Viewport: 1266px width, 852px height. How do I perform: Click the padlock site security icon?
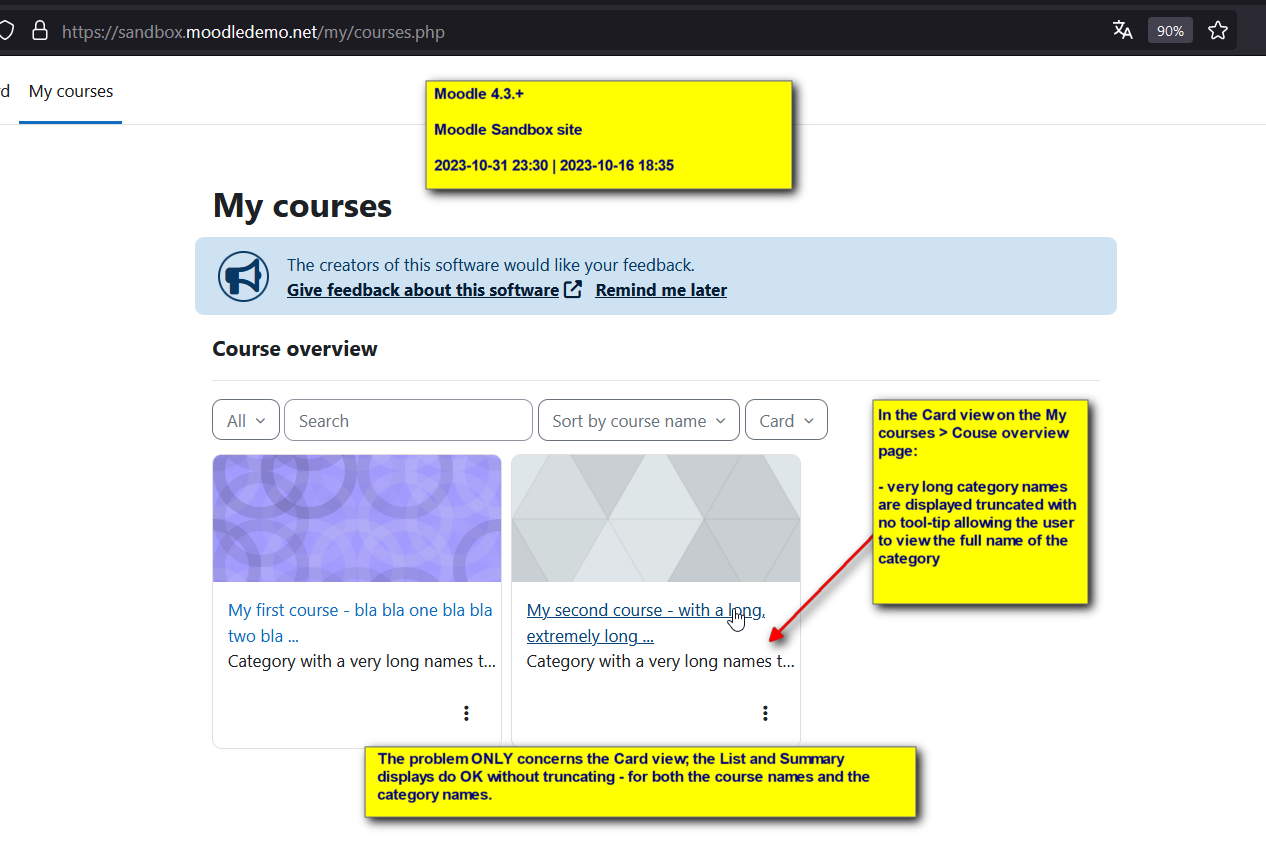click(40, 30)
